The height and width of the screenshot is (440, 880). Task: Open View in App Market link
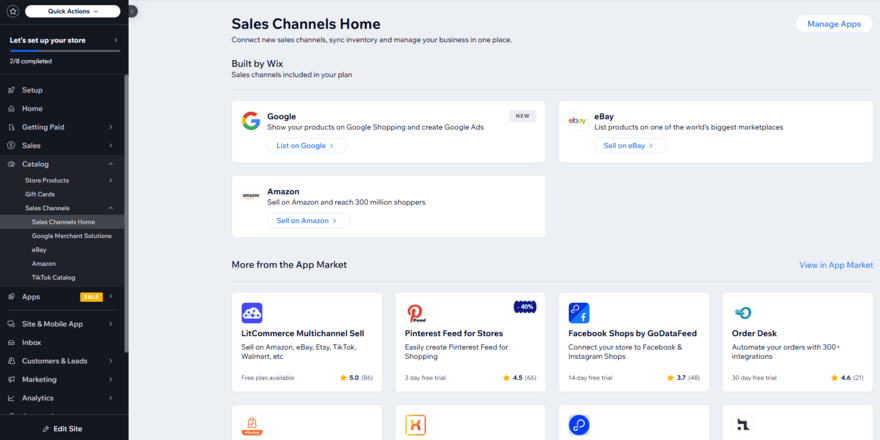[x=836, y=265]
